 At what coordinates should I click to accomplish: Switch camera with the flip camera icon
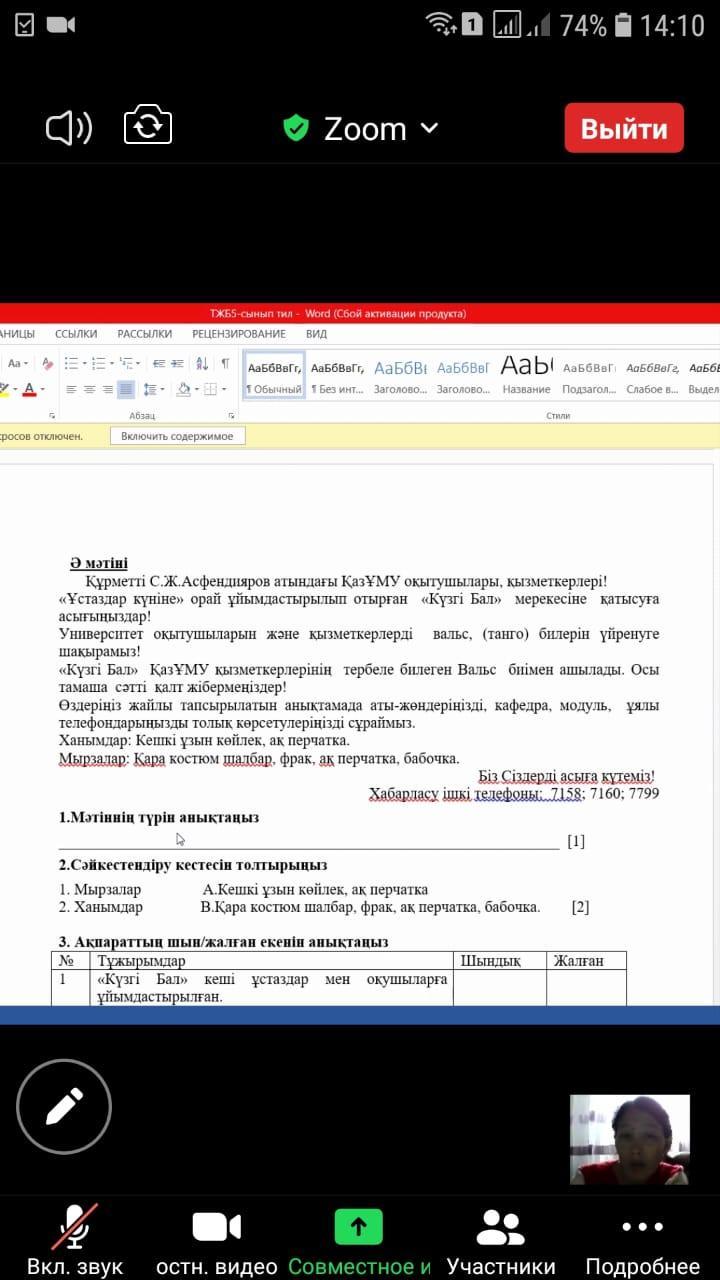coord(148,128)
